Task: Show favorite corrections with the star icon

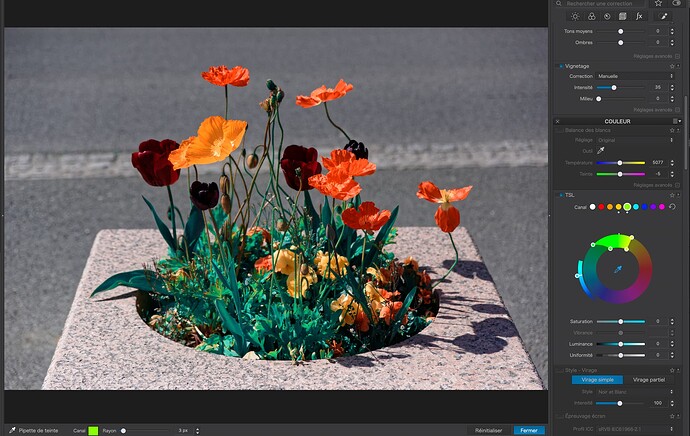Action: coord(658,3)
